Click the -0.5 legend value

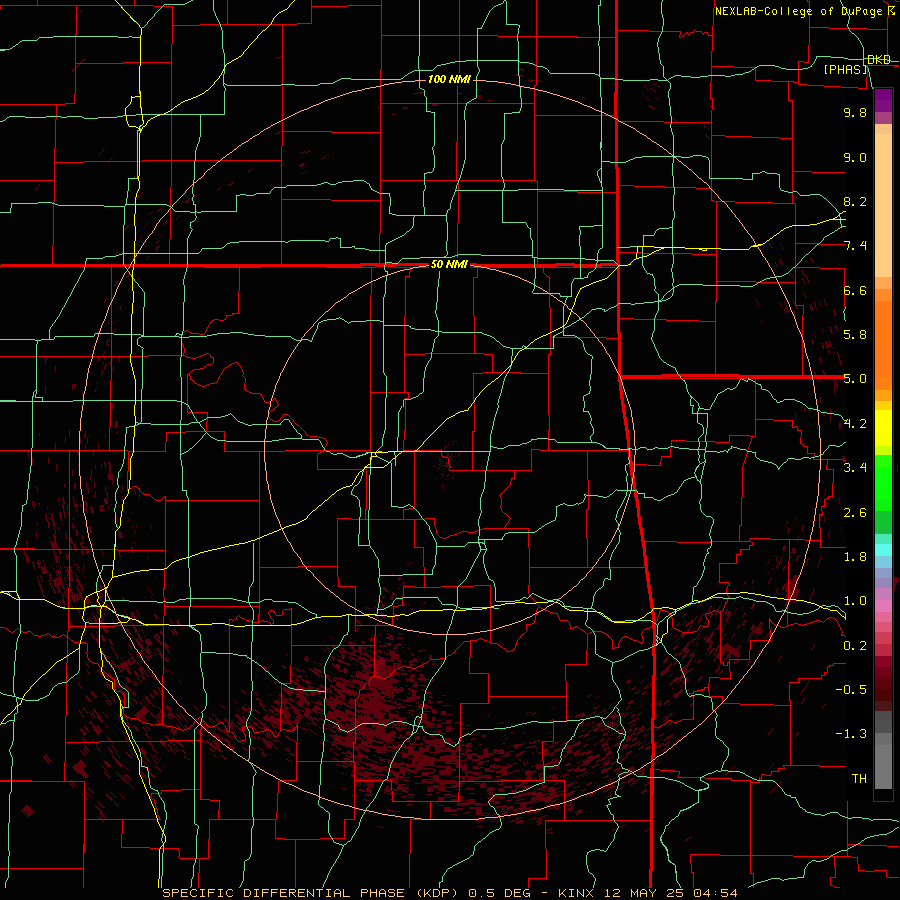click(x=851, y=690)
